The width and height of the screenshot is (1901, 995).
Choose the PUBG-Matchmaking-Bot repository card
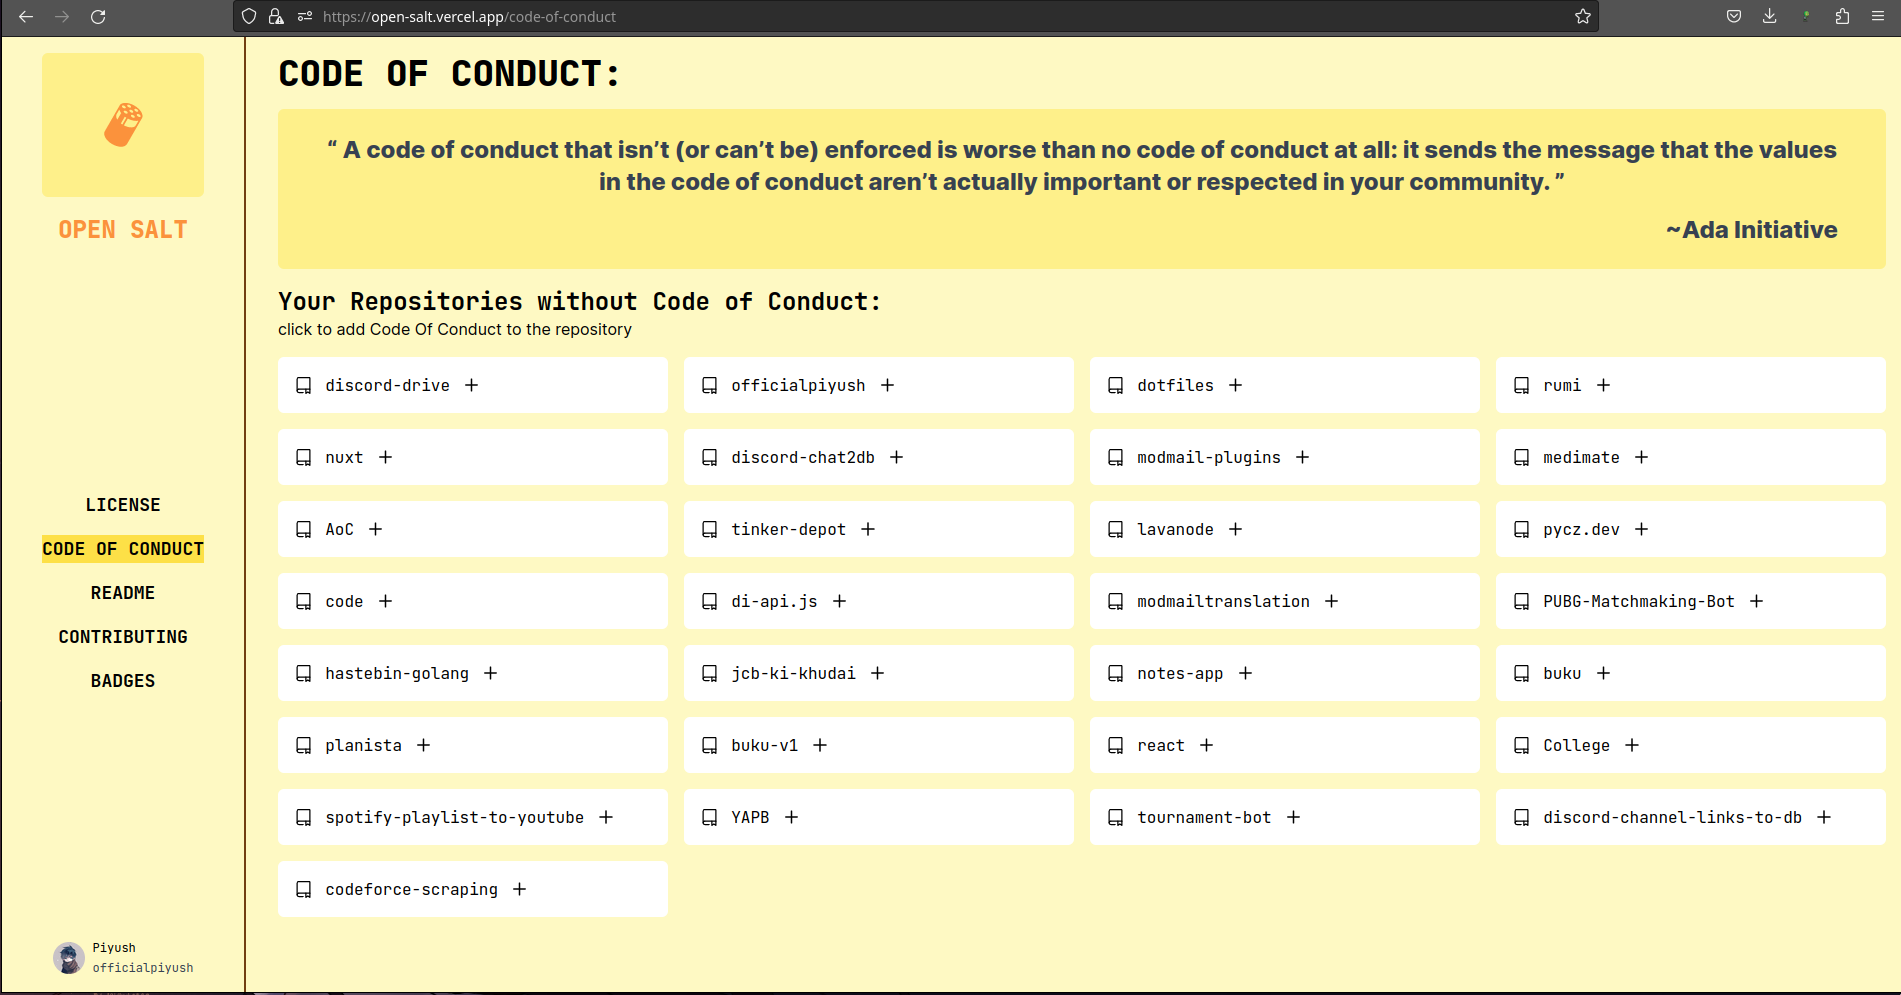click(1690, 601)
